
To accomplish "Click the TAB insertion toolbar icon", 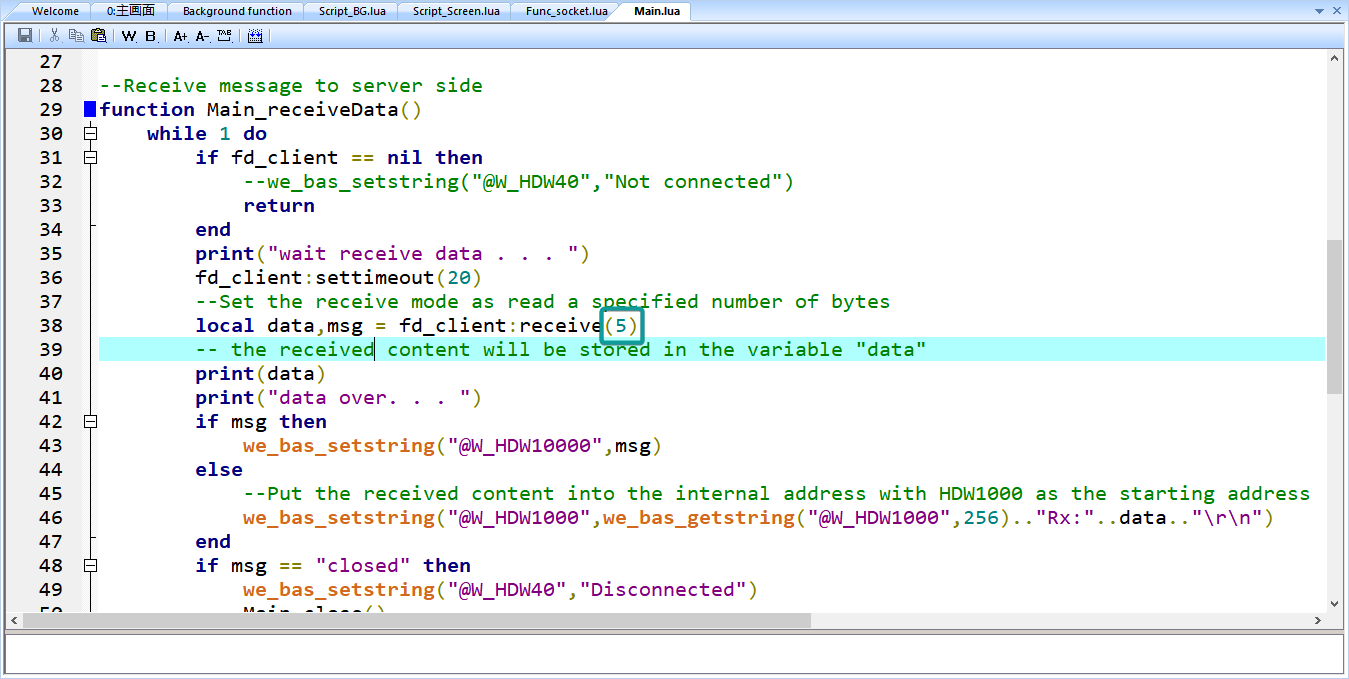I will (224, 35).
